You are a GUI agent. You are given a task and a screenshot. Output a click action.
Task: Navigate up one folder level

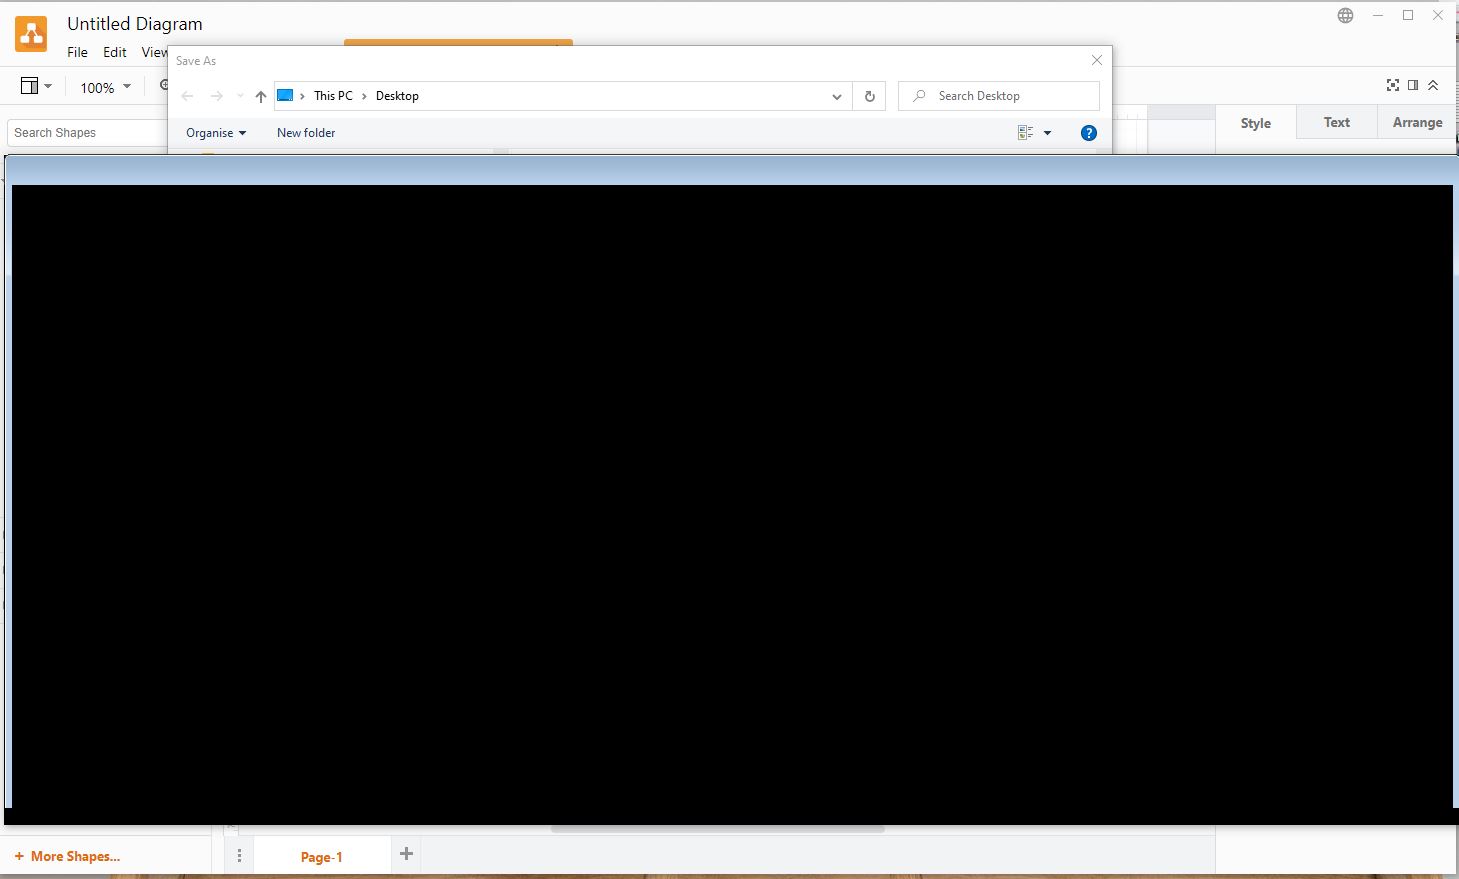click(260, 95)
